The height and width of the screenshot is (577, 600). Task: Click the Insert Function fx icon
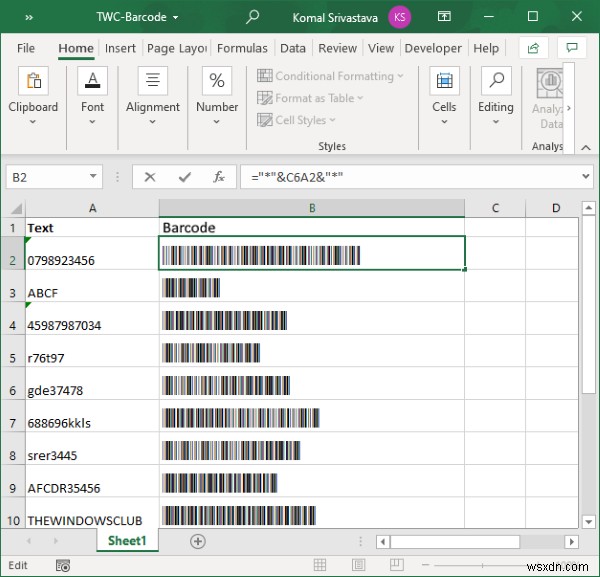219,177
